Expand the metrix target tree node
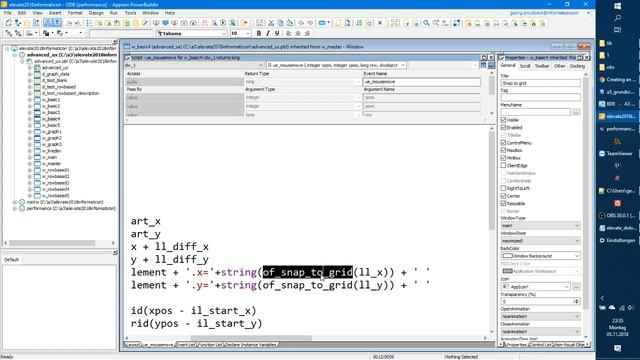640x360 pixels. pyautogui.click(x=15, y=202)
